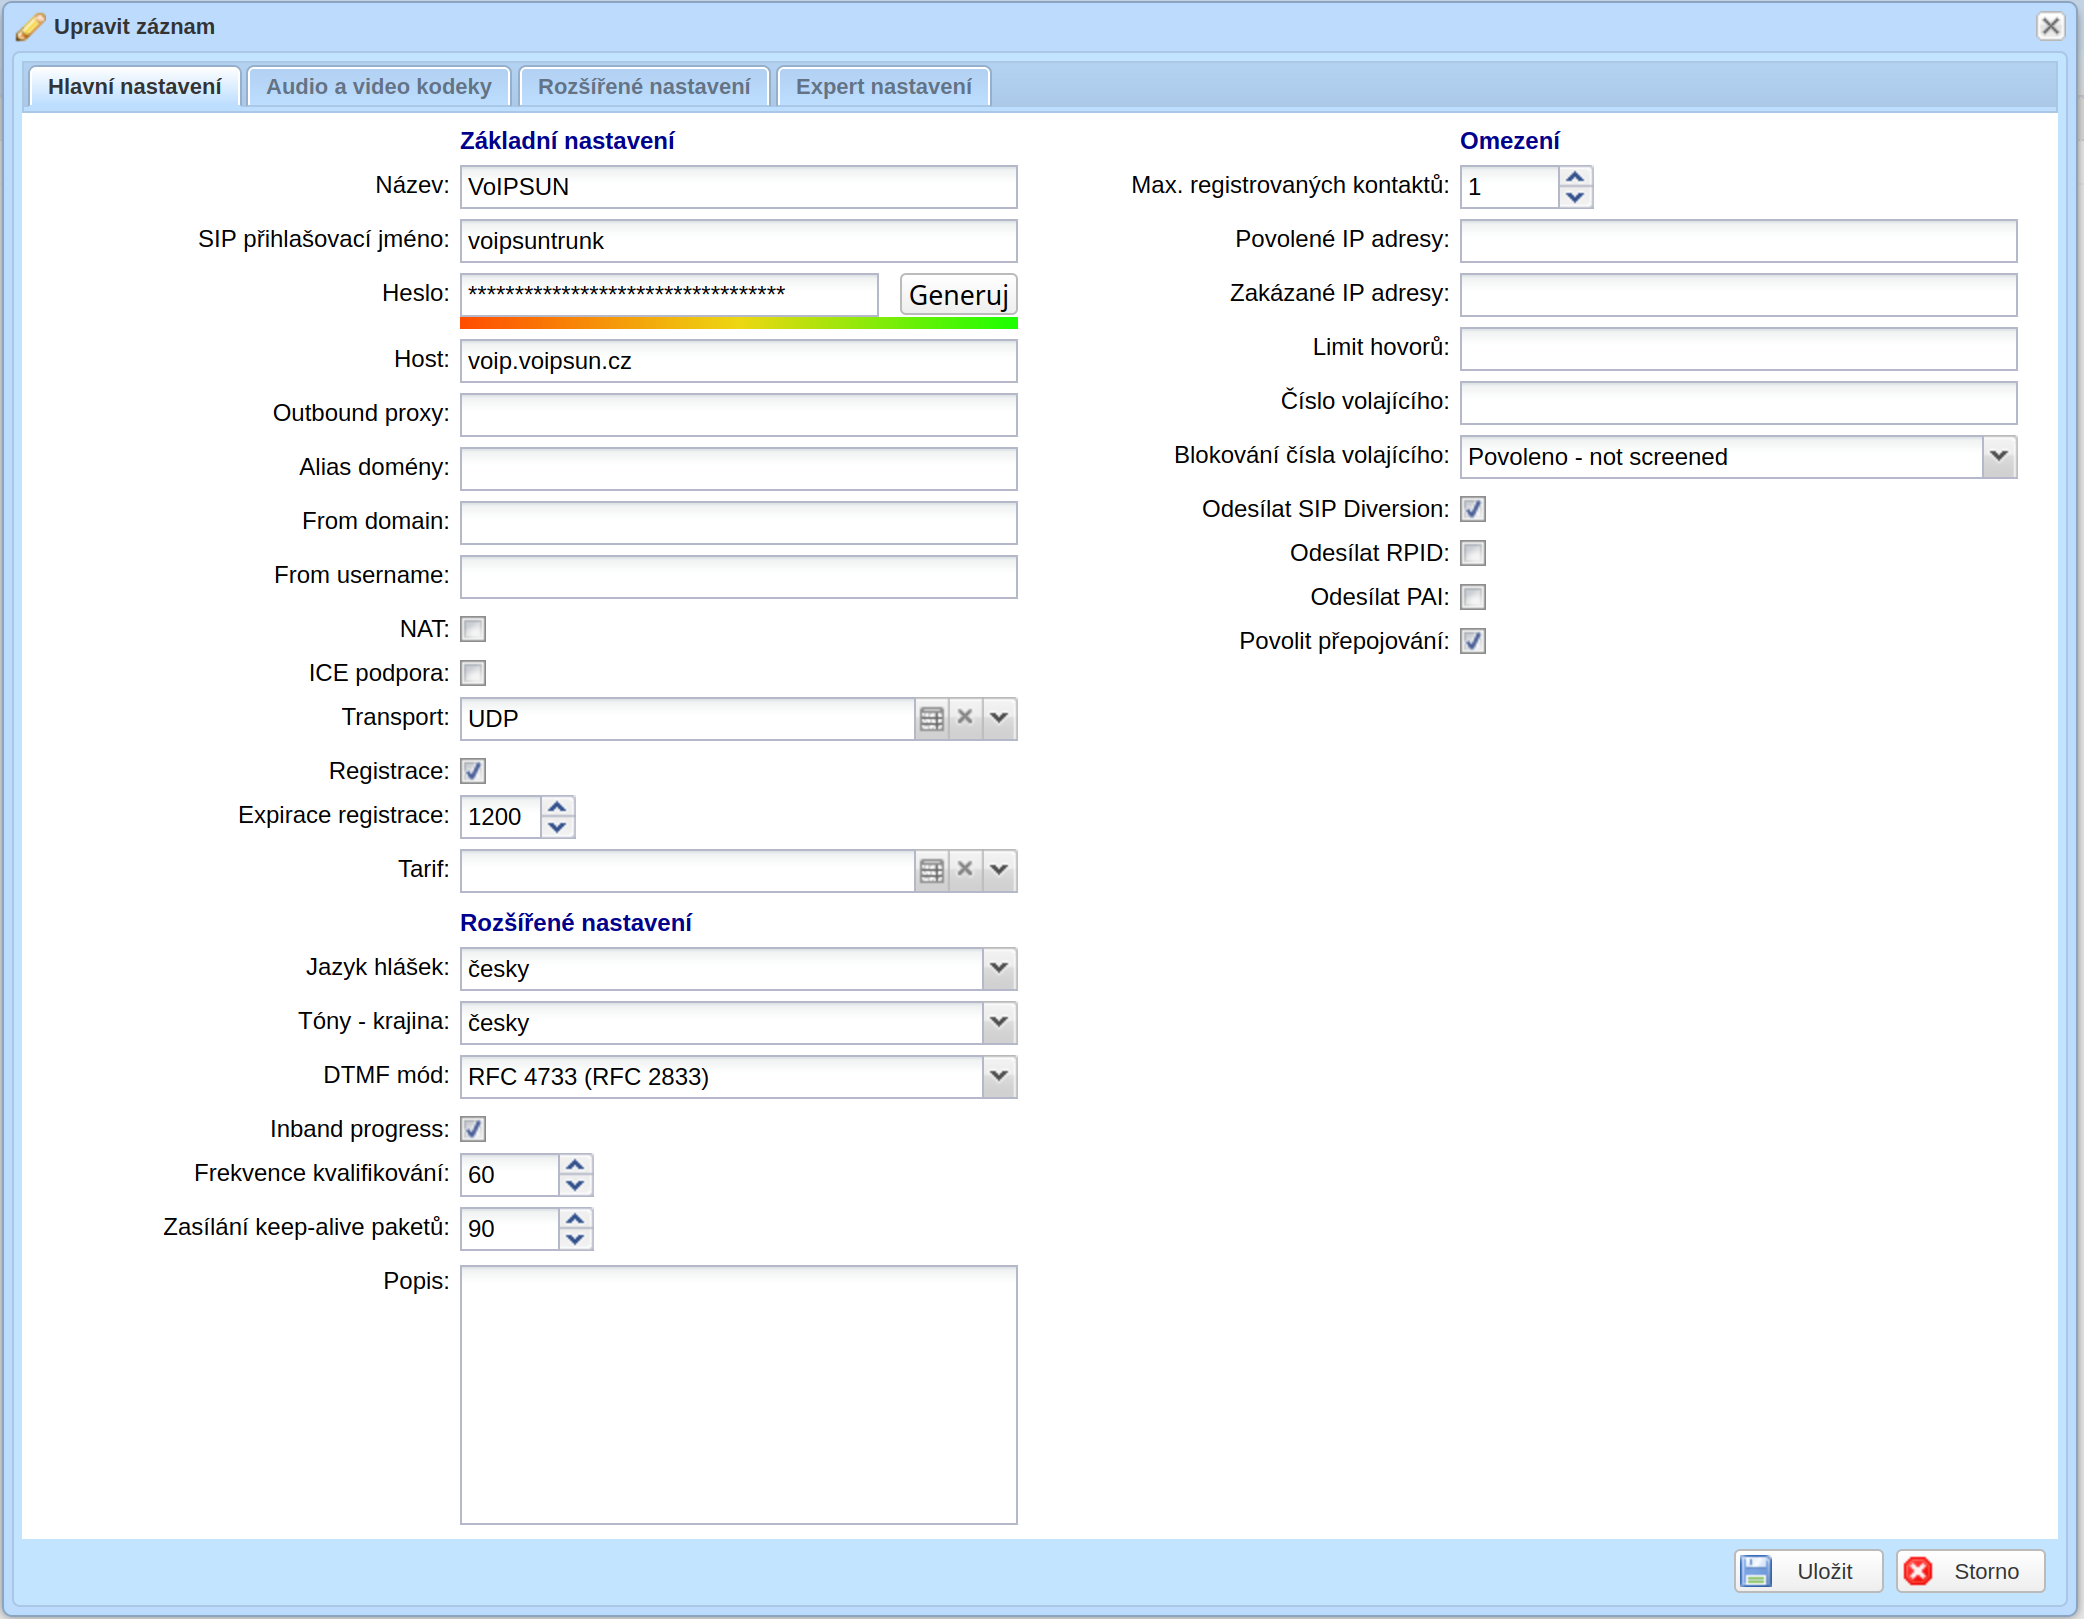This screenshot has height=1619, width=2084.
Task: Focus the Povolené IP adresy field
Action: (1738, 241)
